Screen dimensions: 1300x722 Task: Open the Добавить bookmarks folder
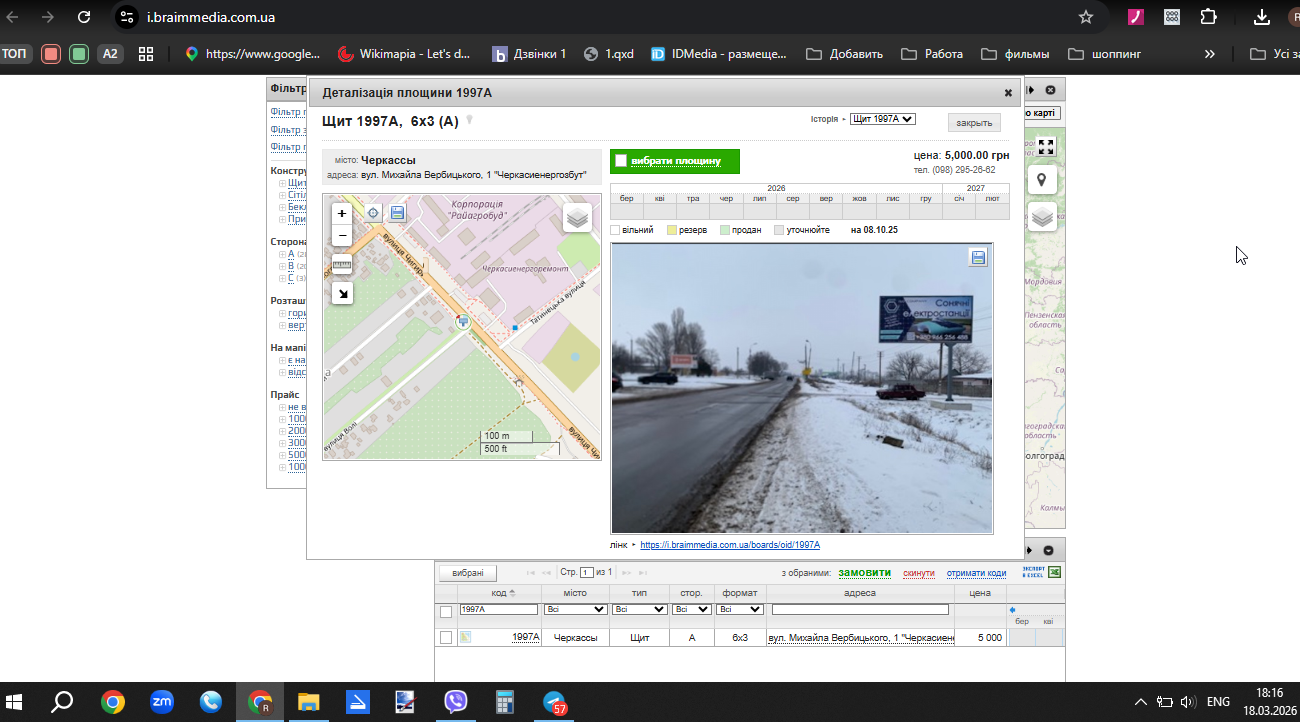pyautogui.click(x=844, y=54)
